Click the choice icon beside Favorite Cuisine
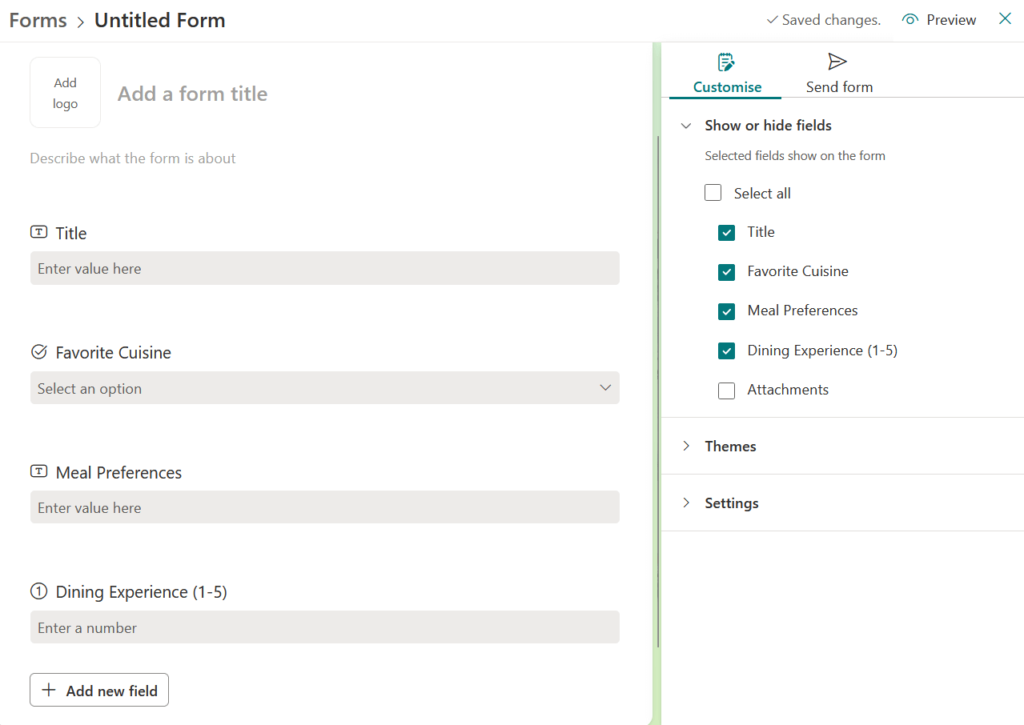The image size is (1024, 725). [39, 352]
